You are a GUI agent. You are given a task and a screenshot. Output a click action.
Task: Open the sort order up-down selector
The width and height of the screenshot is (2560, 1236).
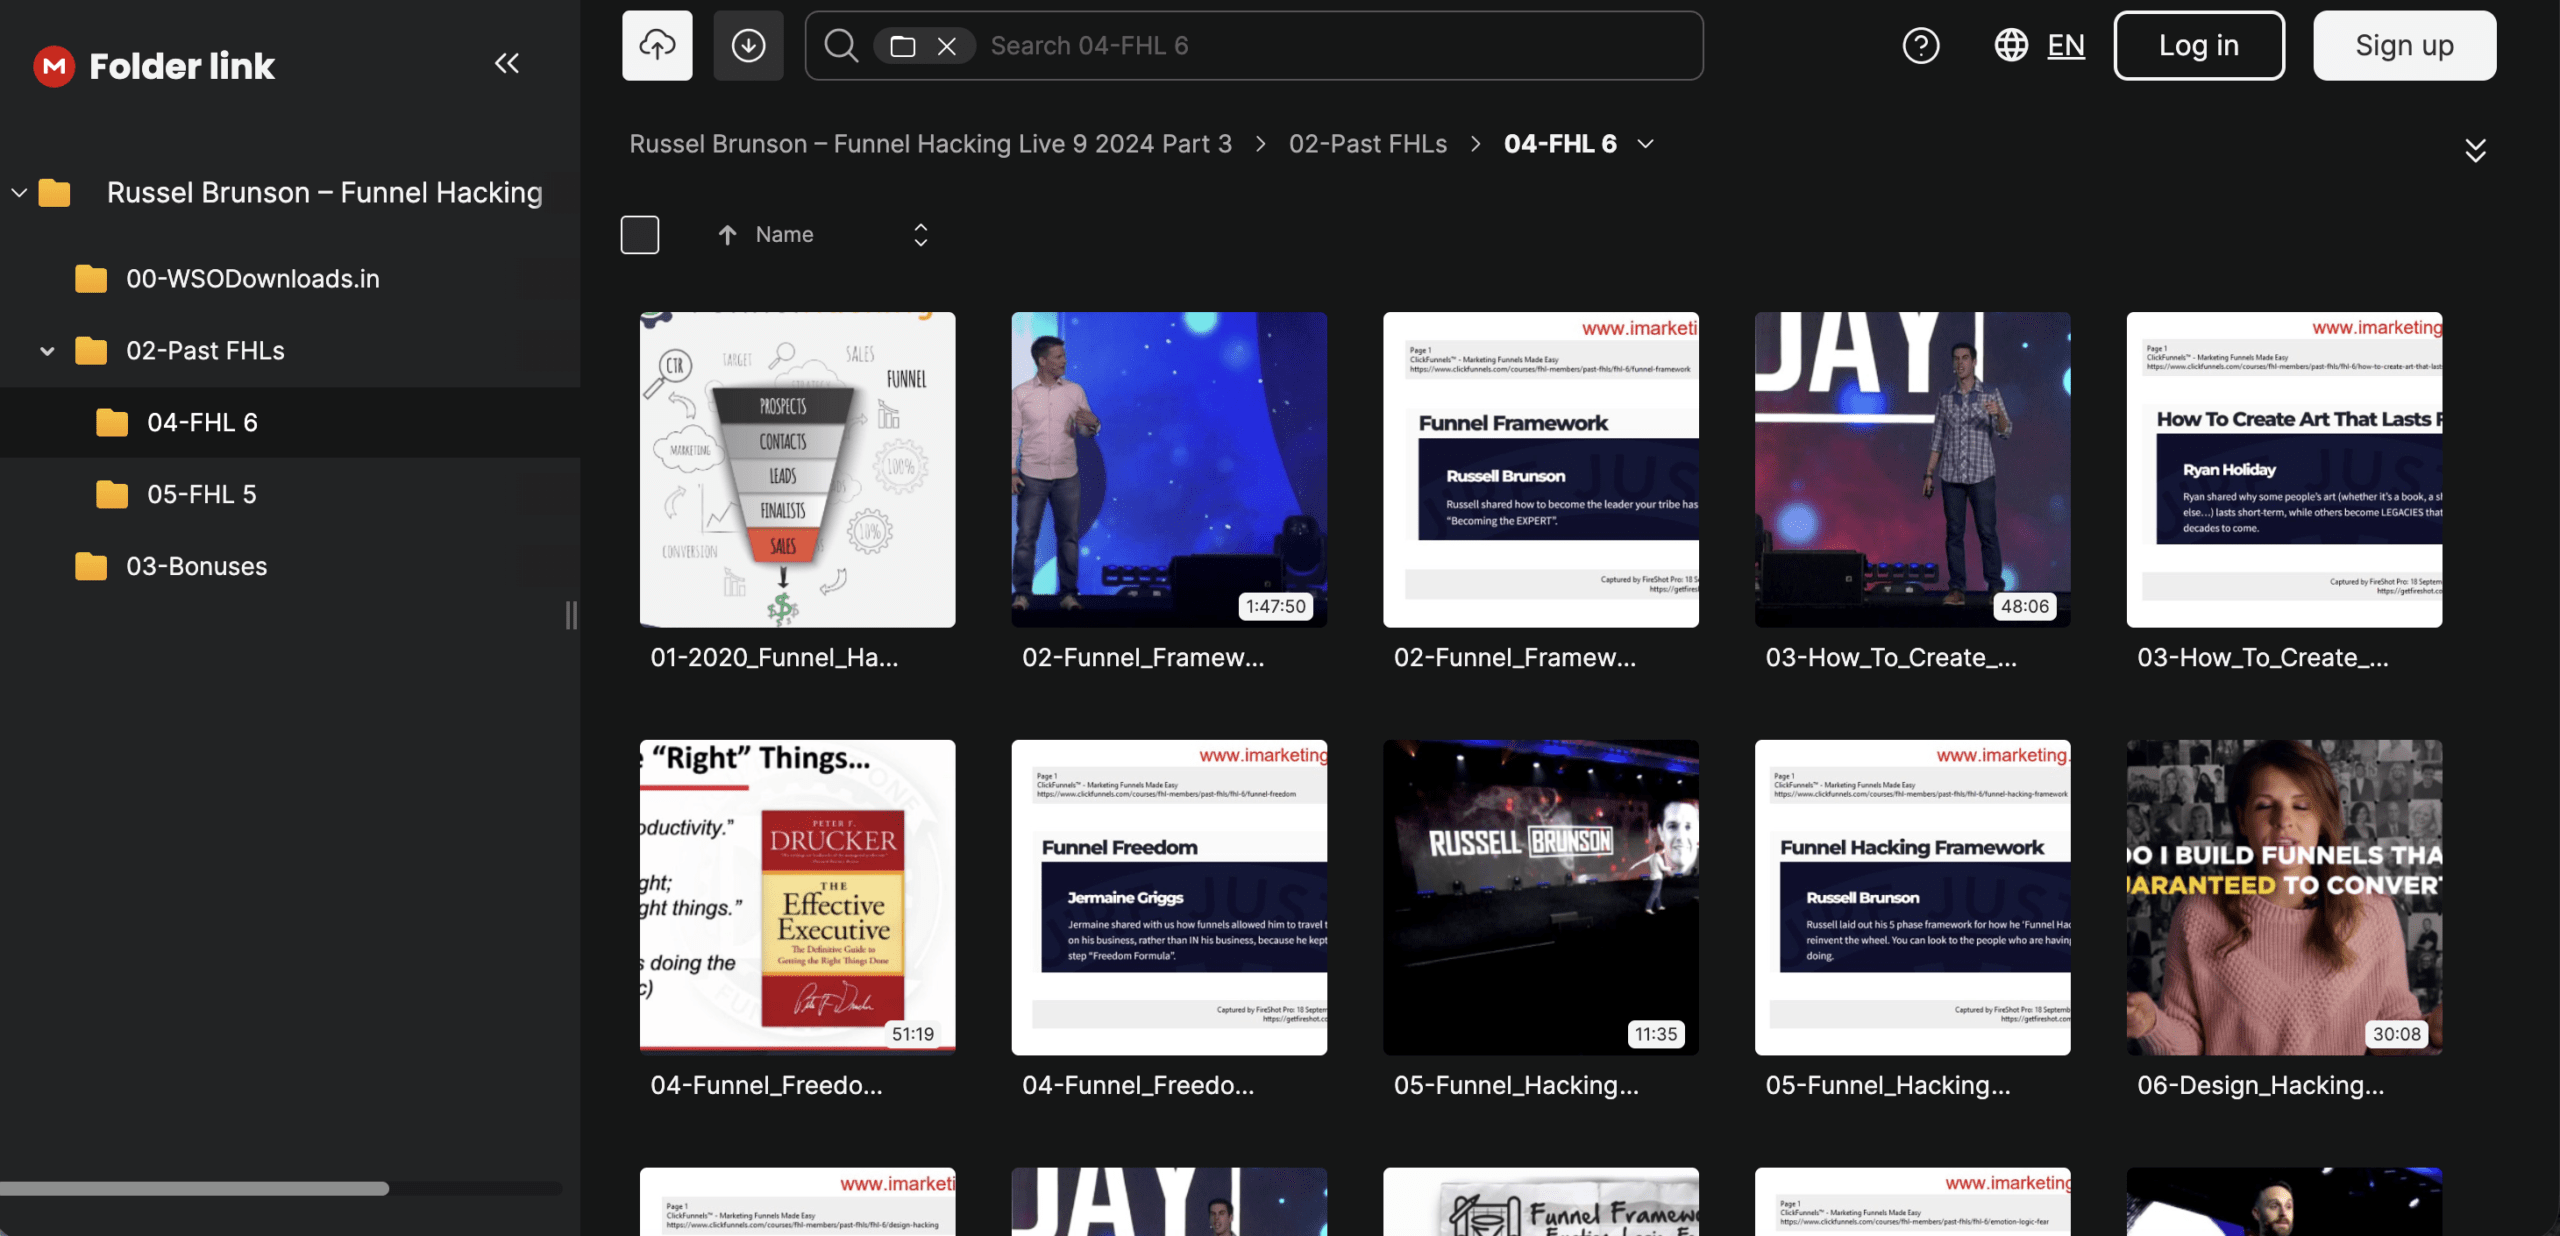click(x=920, y=235)
